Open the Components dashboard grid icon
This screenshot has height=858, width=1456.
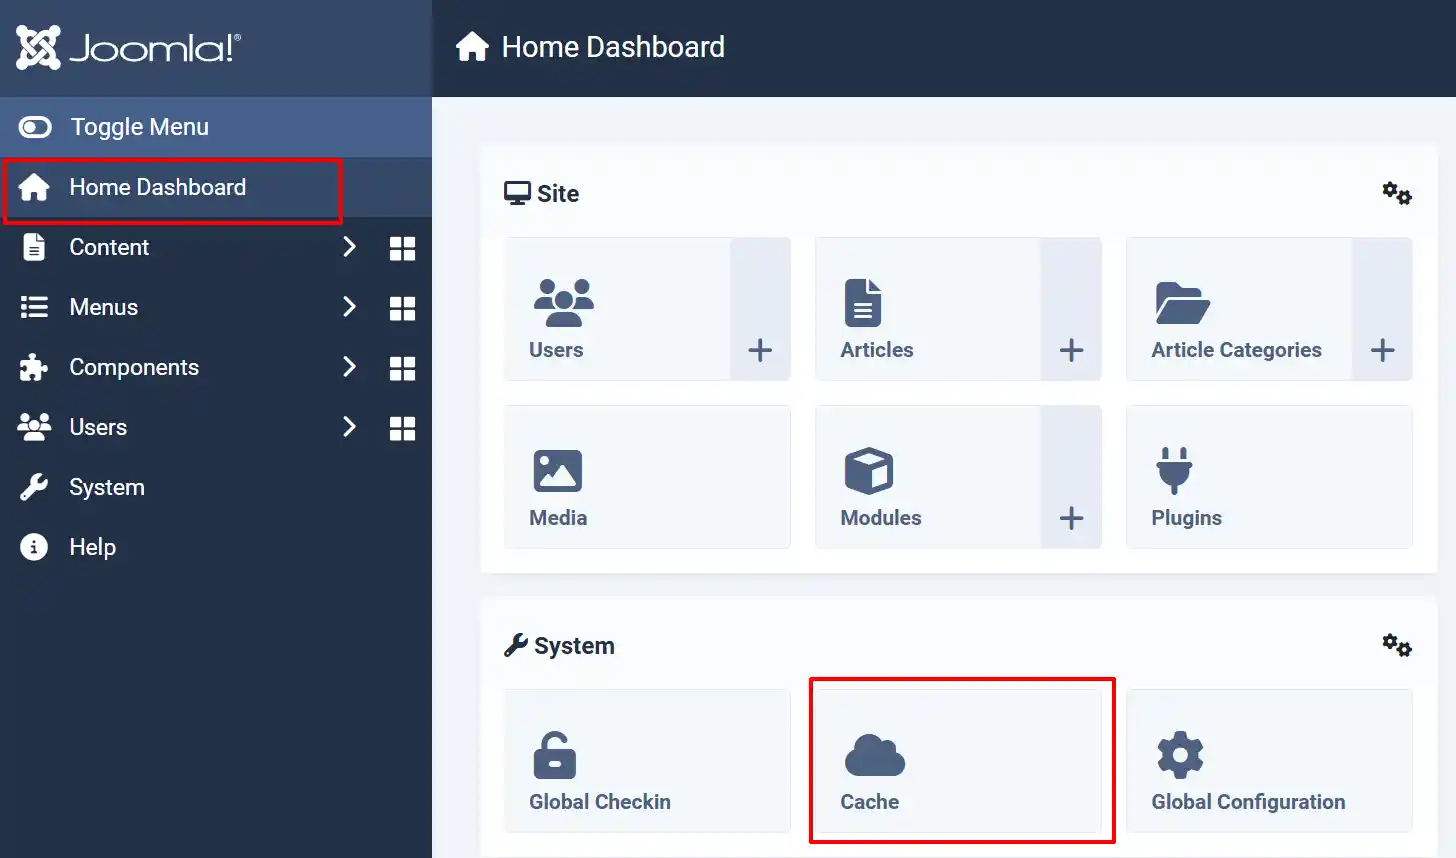[x=402, y=368]
